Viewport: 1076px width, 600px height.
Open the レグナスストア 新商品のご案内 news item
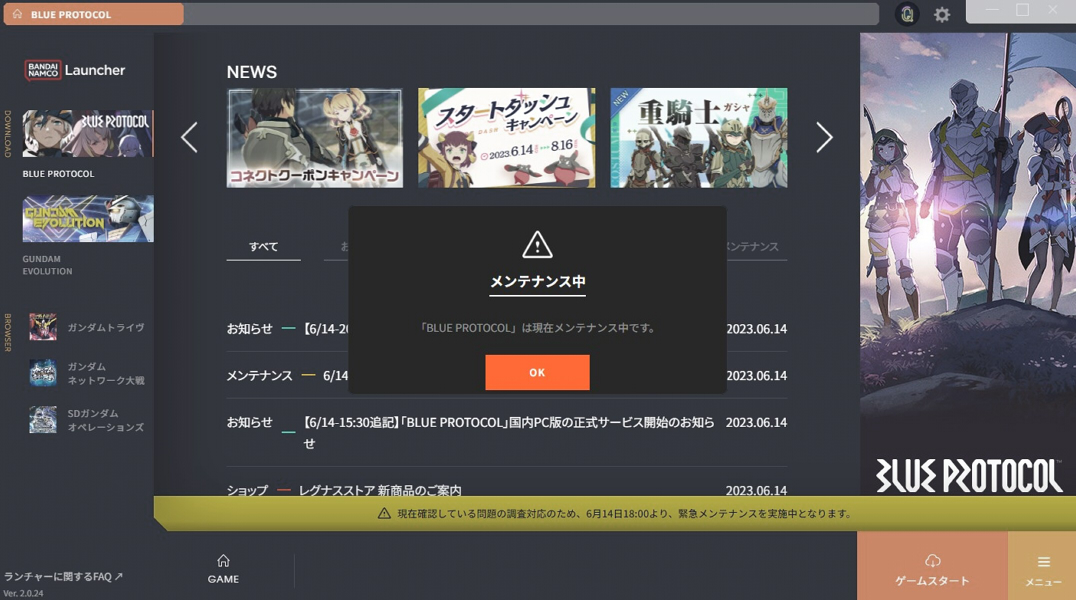pyautogui.click(x=506, y=489)
